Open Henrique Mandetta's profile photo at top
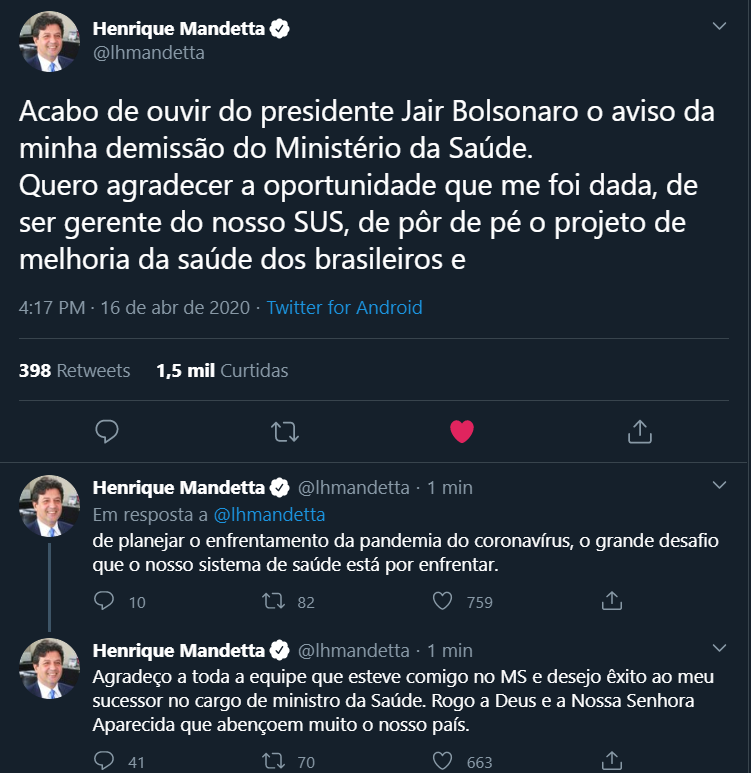 tap(50, 42)
